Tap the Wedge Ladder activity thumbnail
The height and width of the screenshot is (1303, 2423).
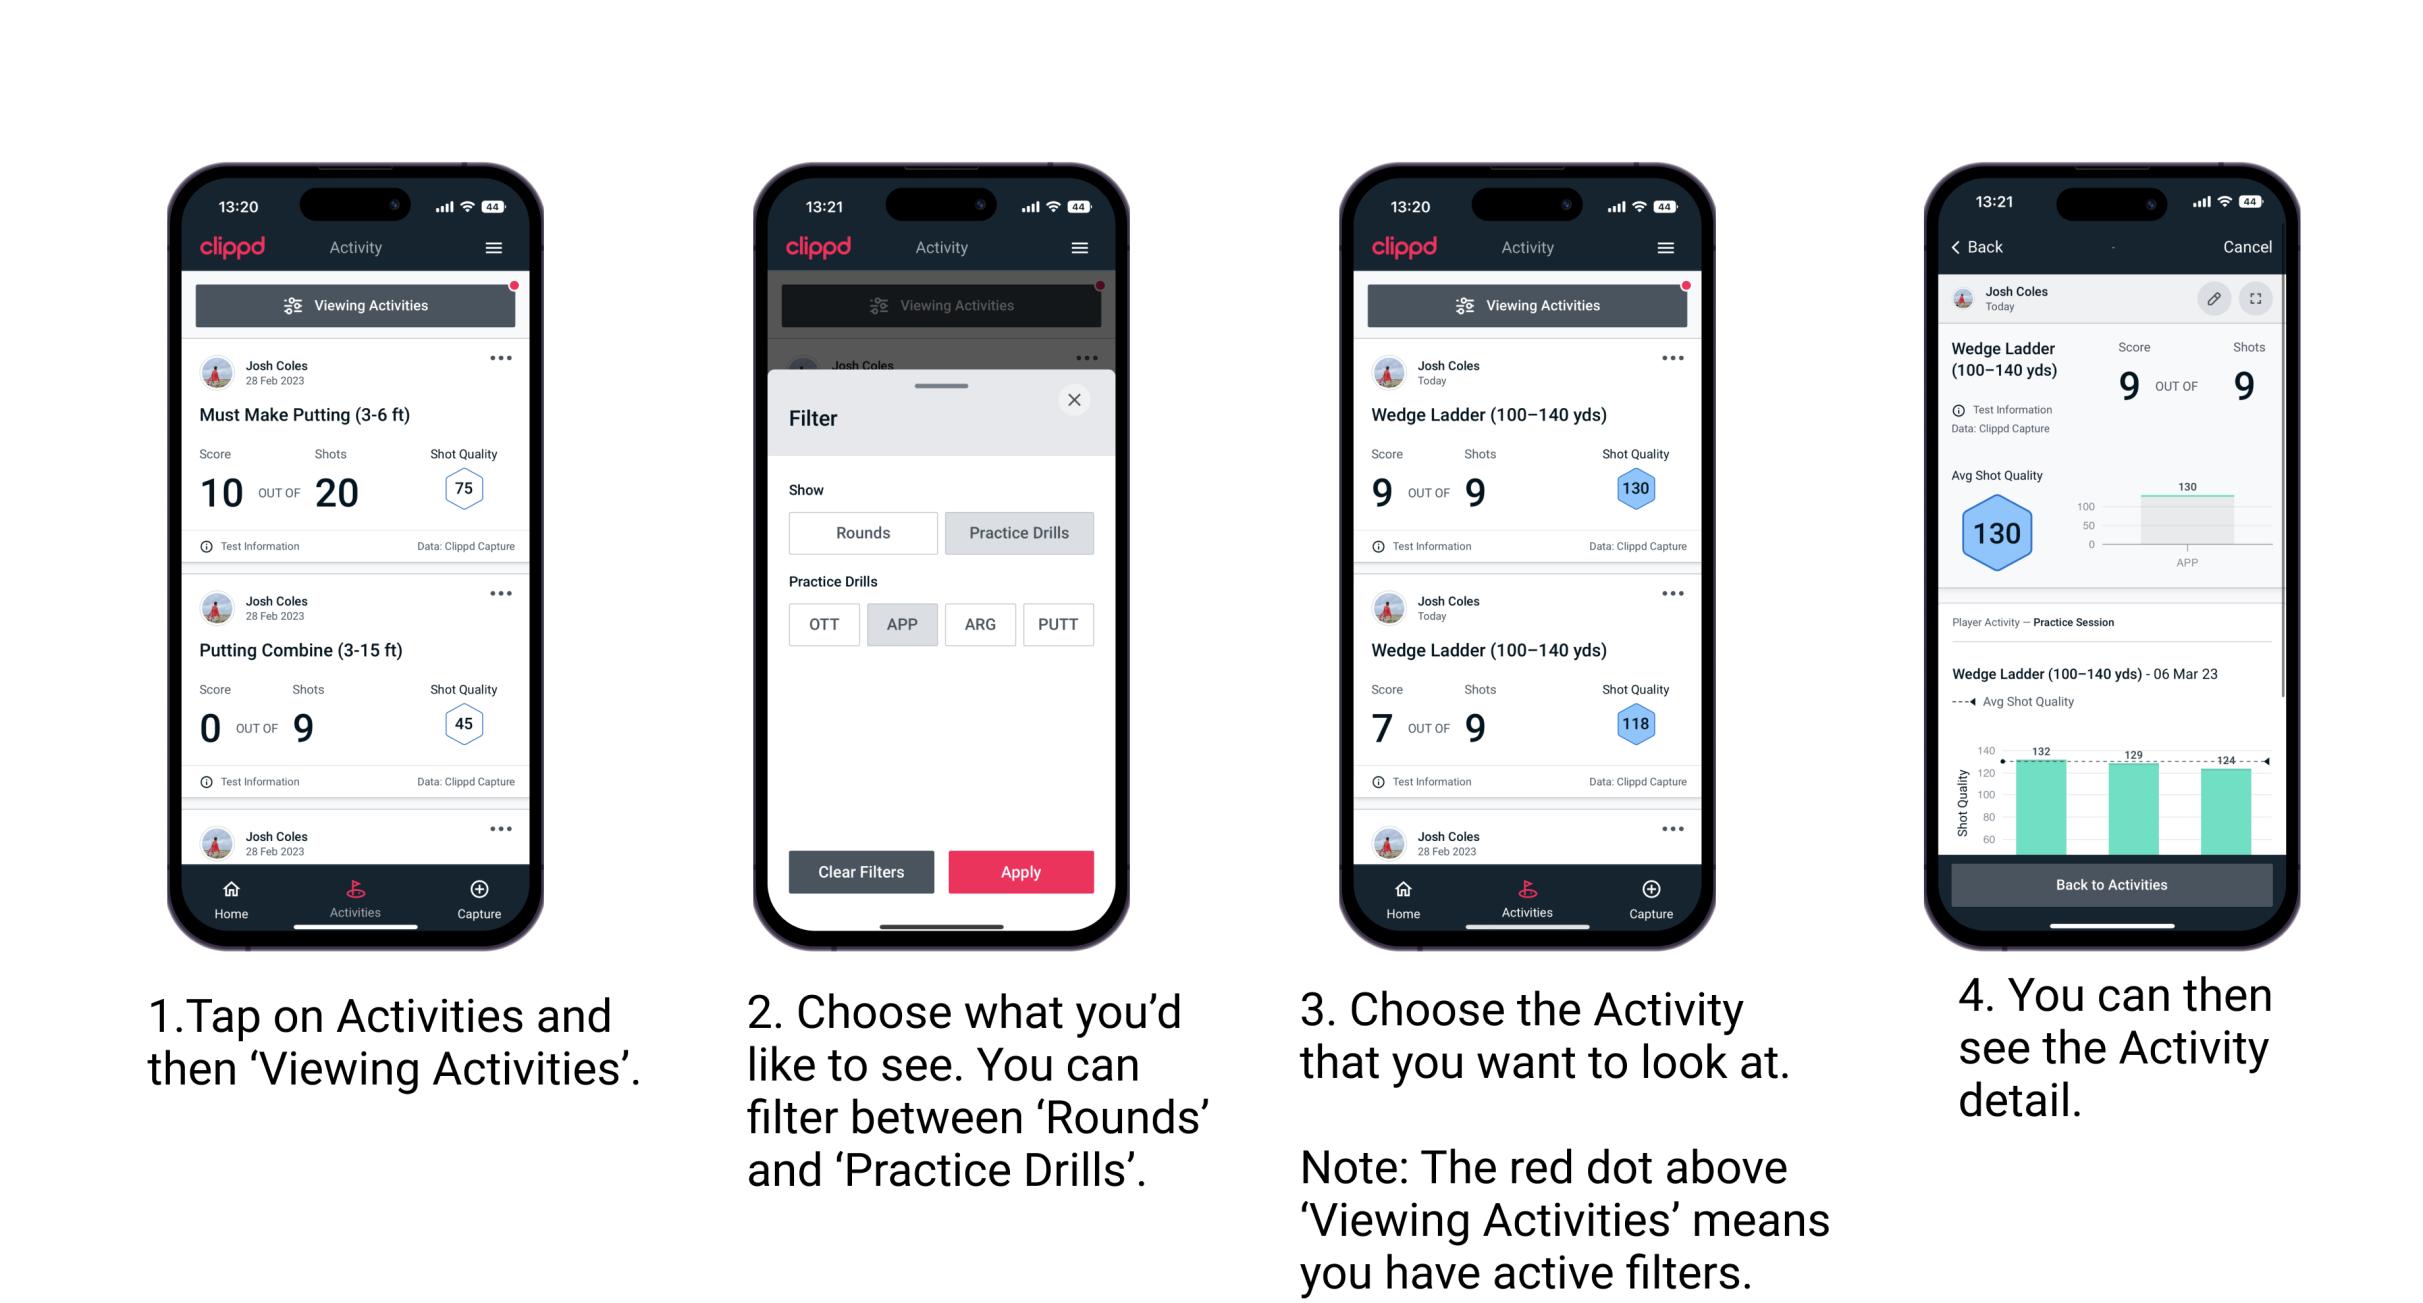pos(1523,464)
